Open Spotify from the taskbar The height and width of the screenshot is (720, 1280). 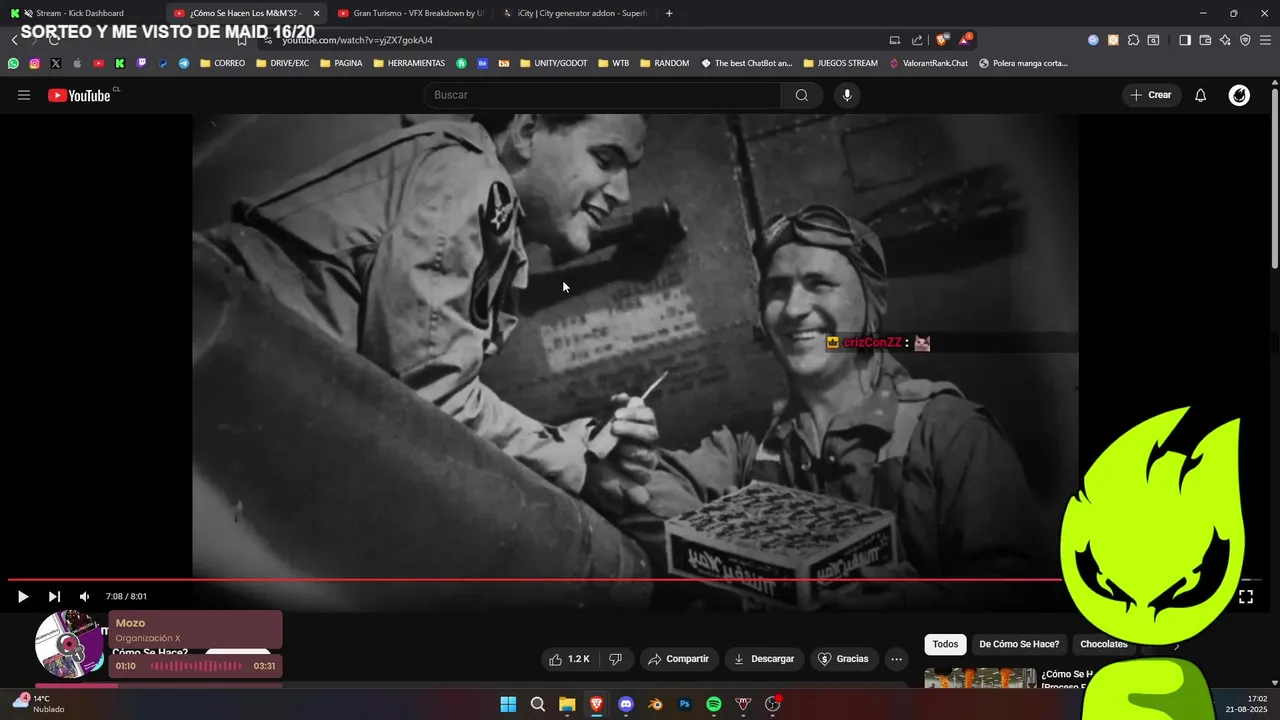(714, 704)
